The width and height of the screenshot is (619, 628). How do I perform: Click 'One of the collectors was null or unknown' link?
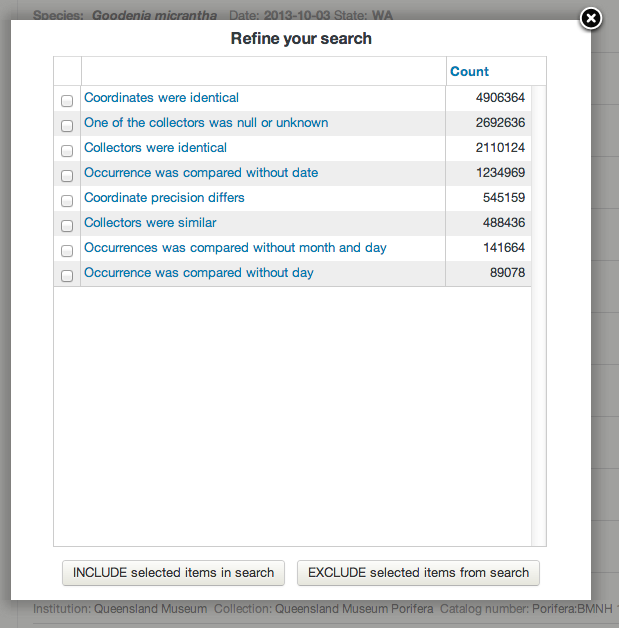[206, 123]
